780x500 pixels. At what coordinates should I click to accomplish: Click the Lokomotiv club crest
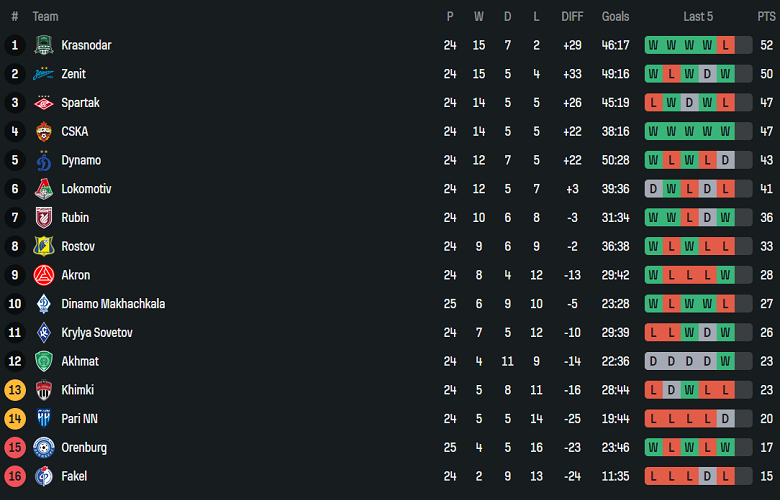click(43, 189)
